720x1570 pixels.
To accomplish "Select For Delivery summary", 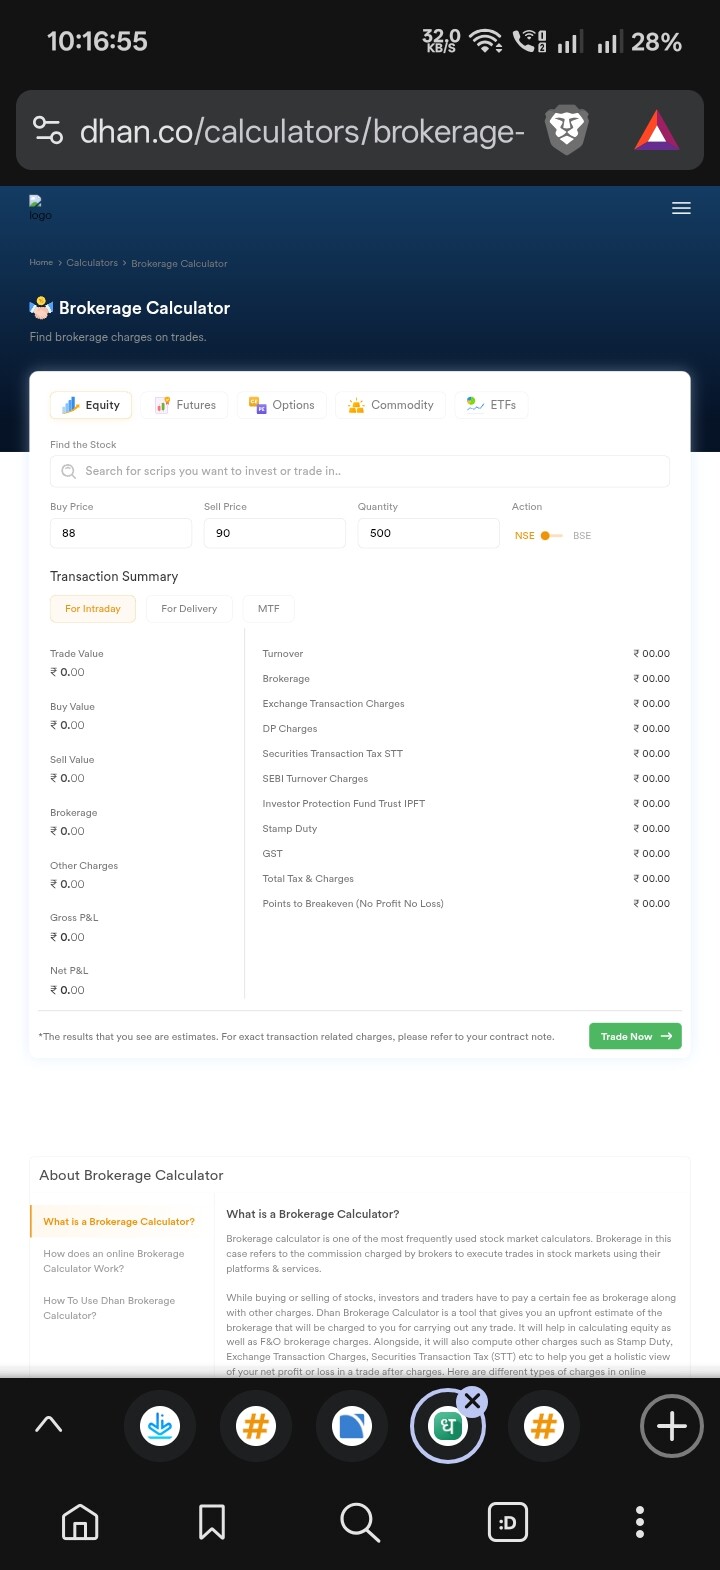I will pyautogui.click(x=189, y=608).
